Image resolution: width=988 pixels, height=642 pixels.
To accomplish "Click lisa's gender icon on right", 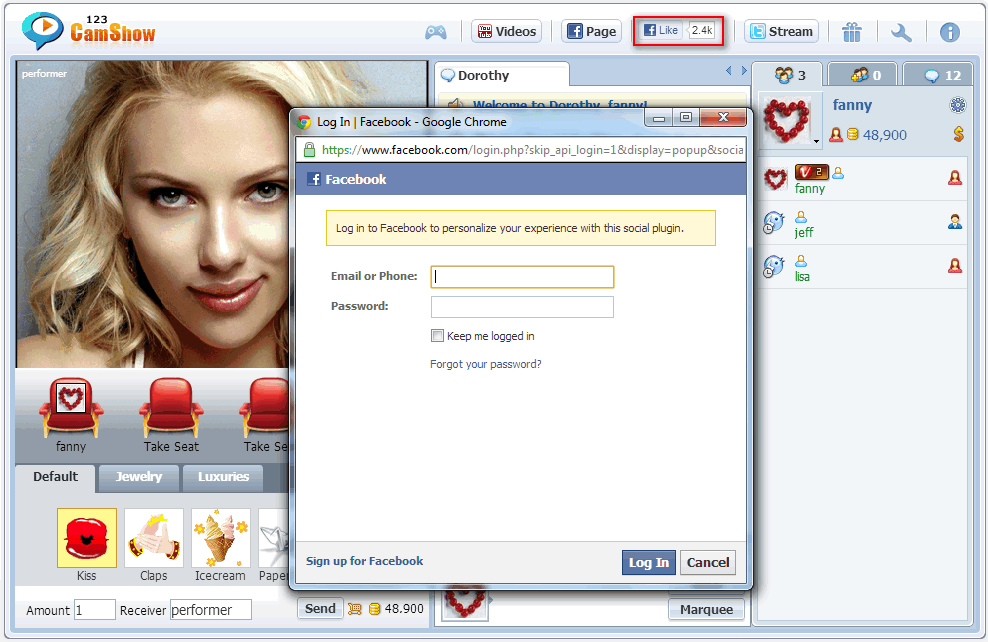I will tap(955, 265).
